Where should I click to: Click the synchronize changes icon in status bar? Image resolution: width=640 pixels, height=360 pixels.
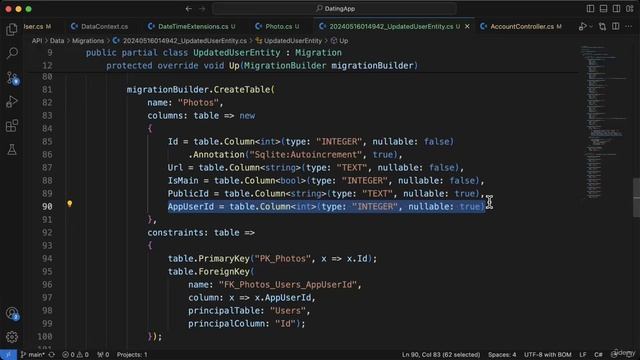pyautogui.click(x=52, y=355)
